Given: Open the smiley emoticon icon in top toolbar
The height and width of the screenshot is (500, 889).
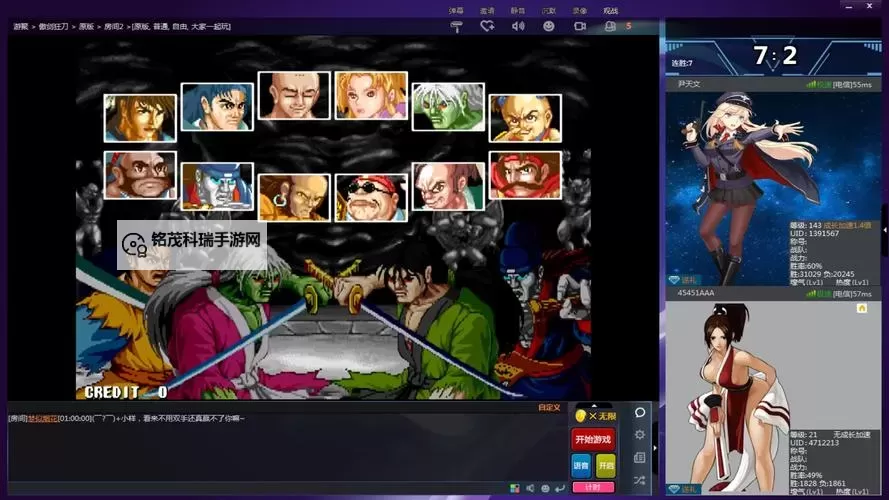Looking at the screenshot, I should click(549, 26).
